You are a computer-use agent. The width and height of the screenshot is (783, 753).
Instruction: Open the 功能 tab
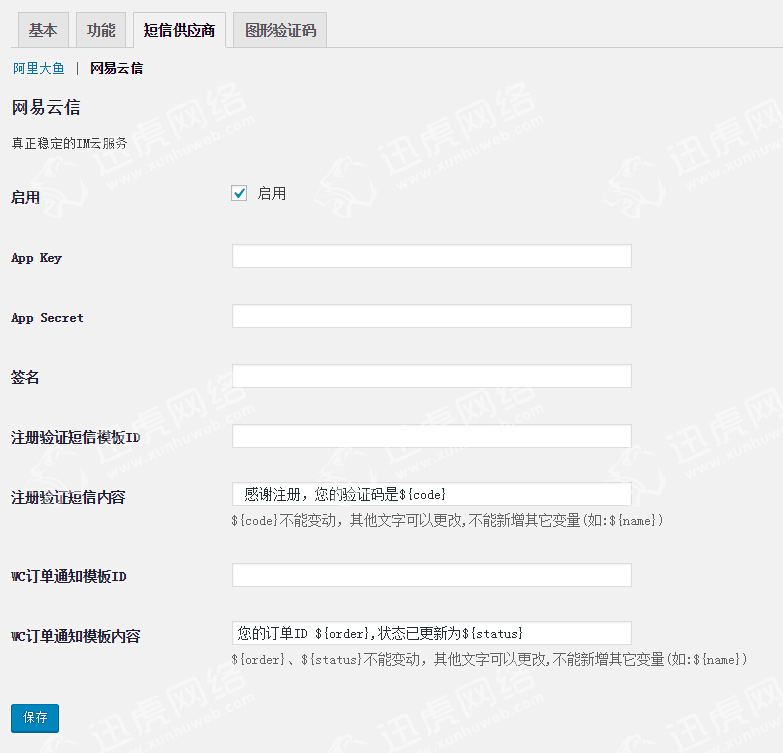101,30
